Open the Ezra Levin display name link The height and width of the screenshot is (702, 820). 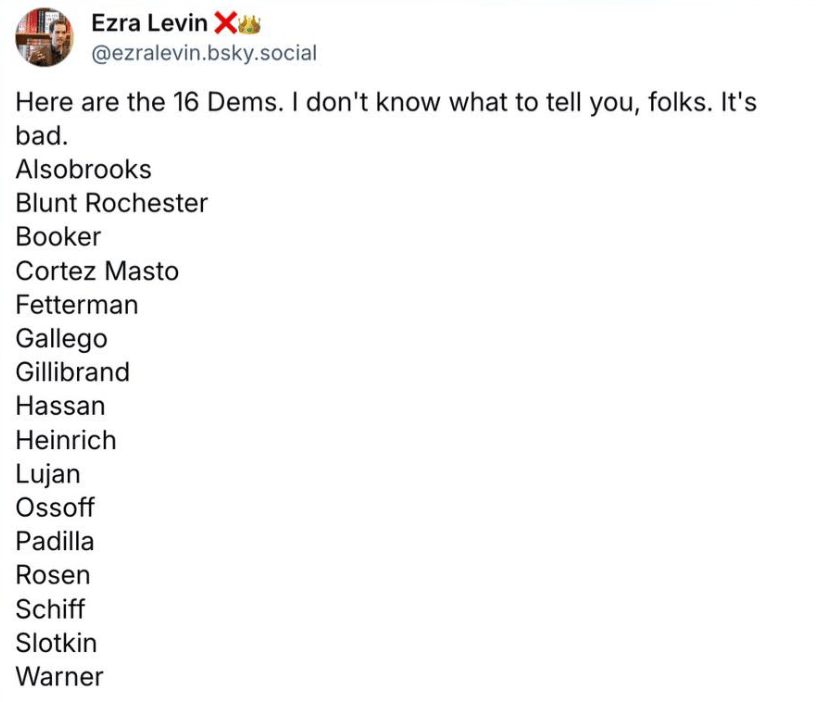pos(149,23)
